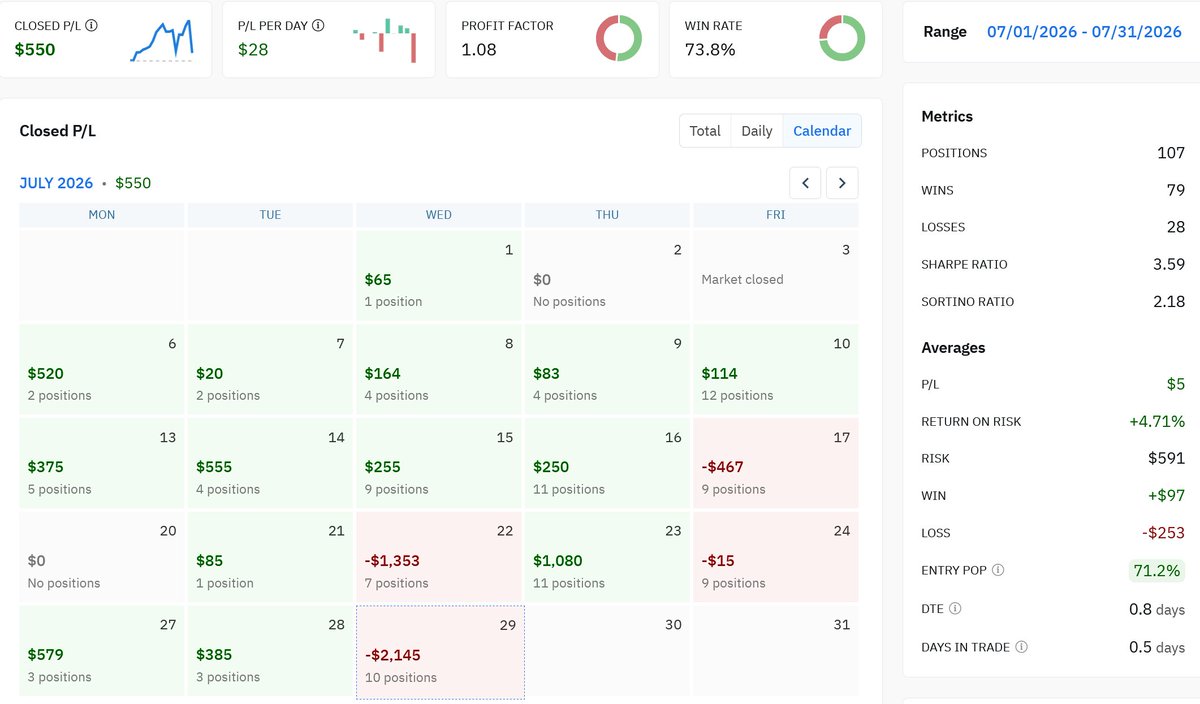Screen dimensions: 1200x704
Task: Click the Sortino Ratio value 2.18
Action: tap(1169, 301)
